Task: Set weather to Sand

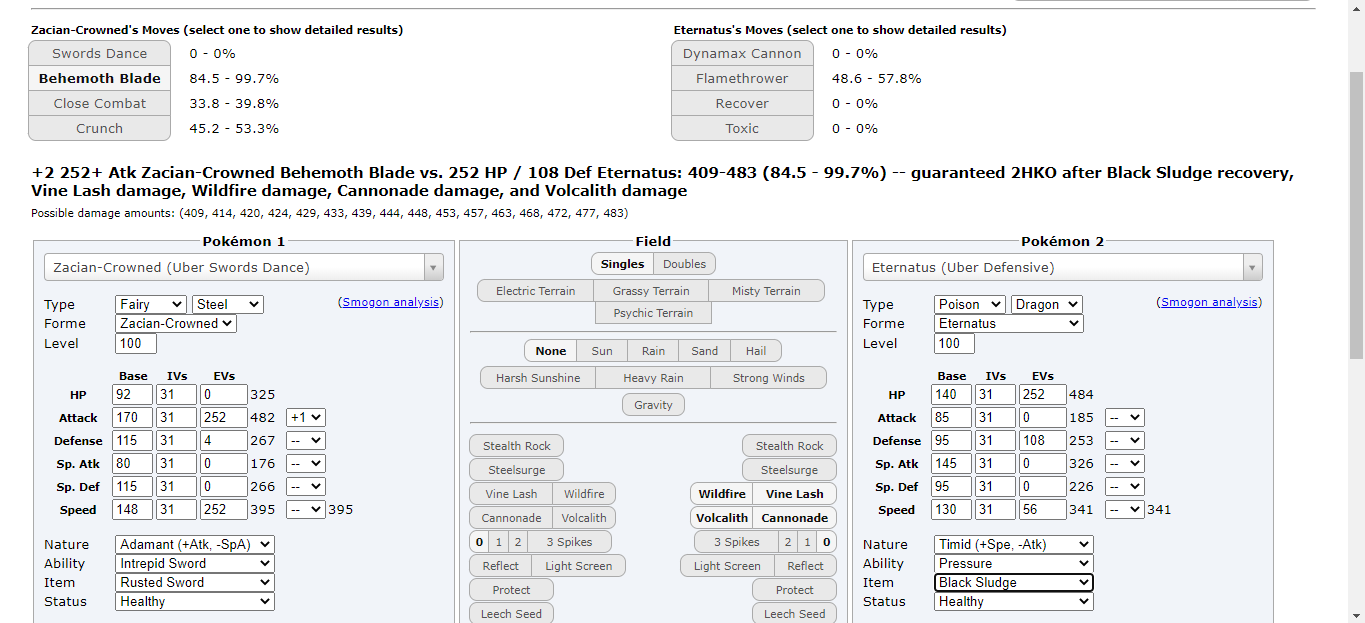Action: tap(705, 351)
